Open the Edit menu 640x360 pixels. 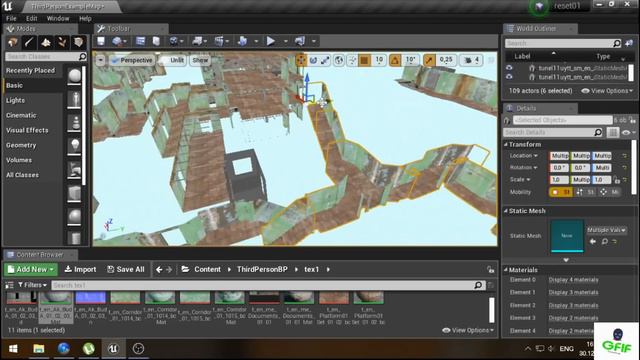tap(31, 18)
